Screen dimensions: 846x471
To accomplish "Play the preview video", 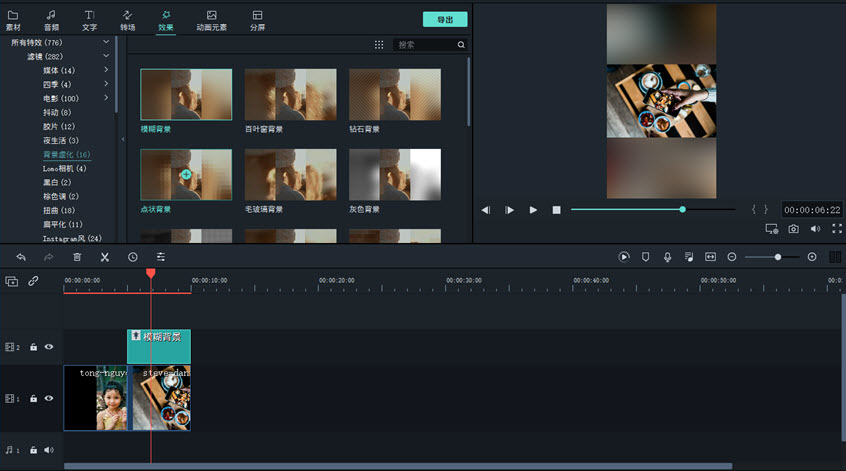I will 533,210.
